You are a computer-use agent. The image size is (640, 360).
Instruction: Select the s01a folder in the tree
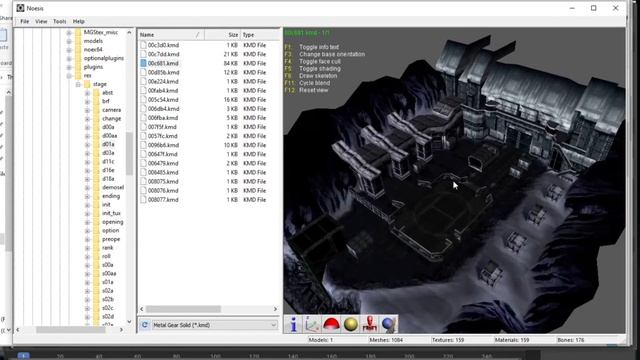tap(108, 282)
